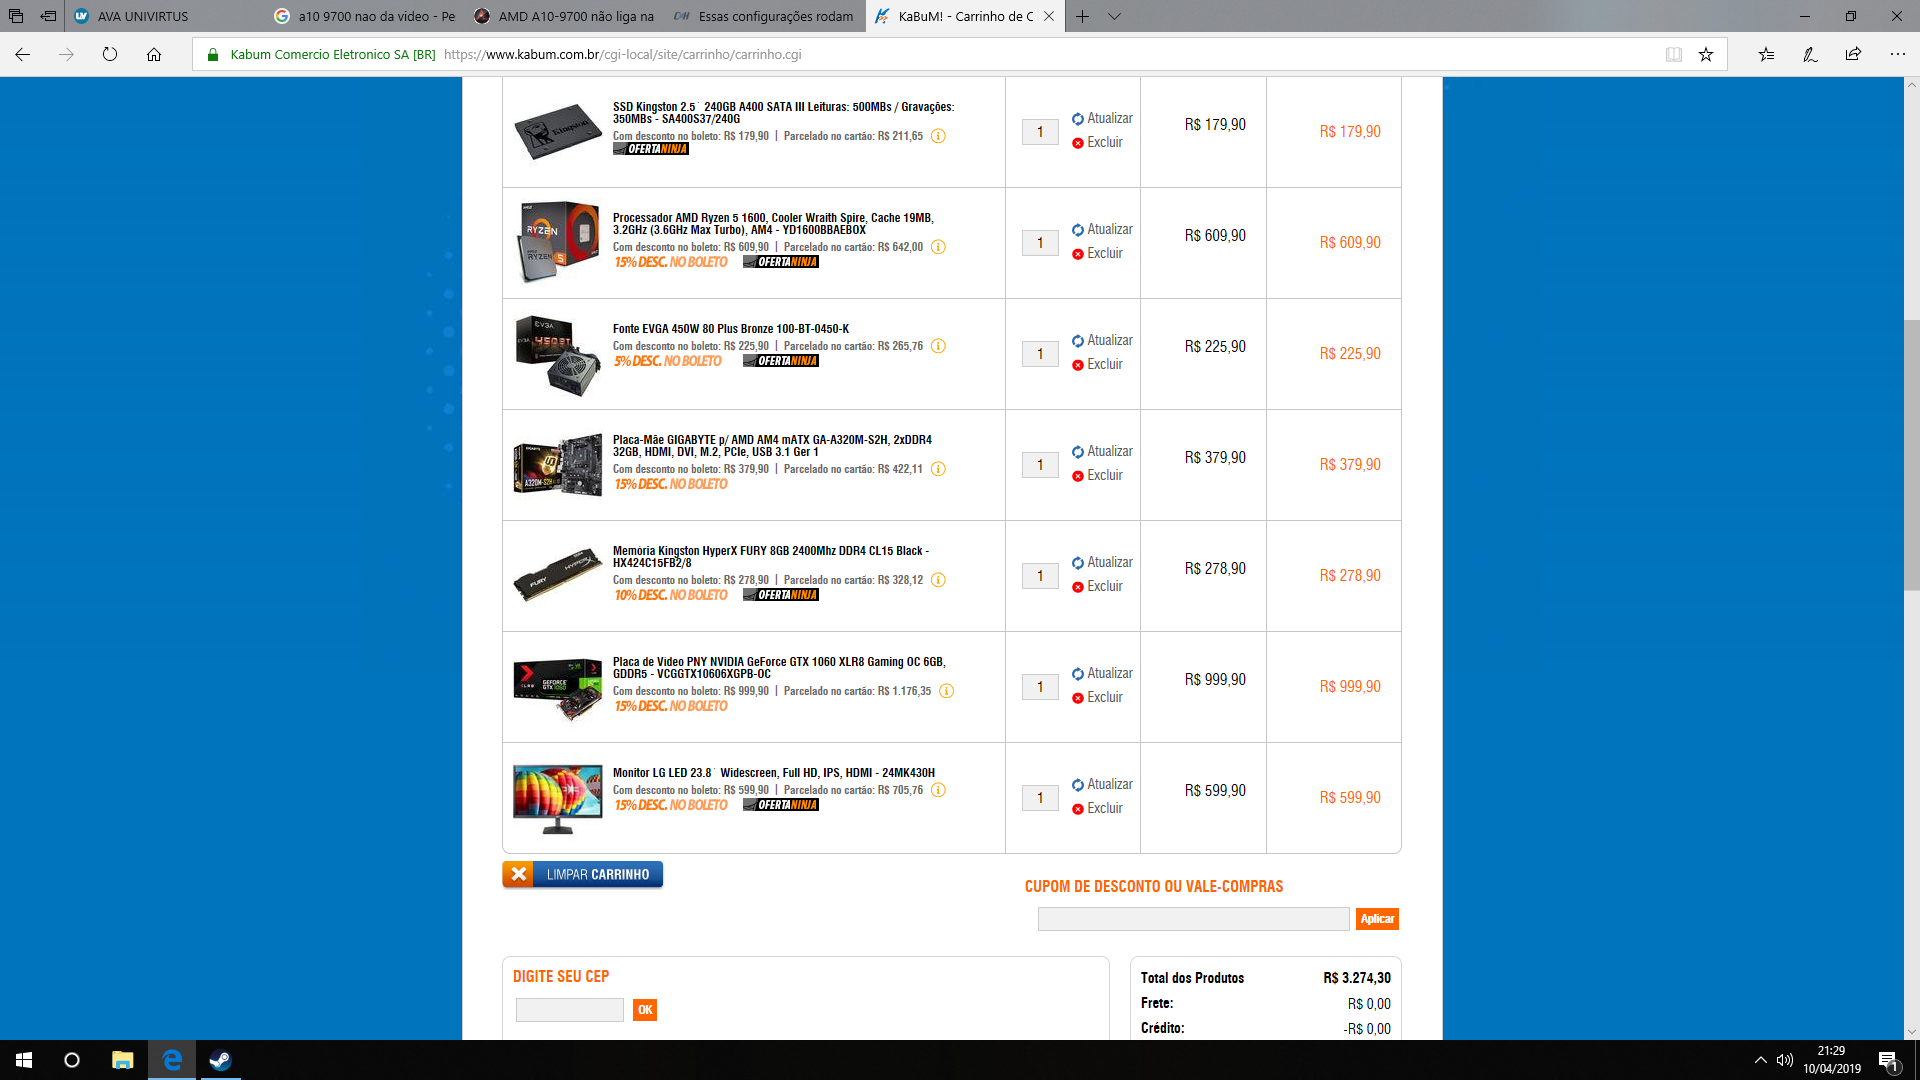Screen dimensions: 1920x1080
Task: Click Atualizar on the Ryzen 5 1600 row
Action: (x=1102, y=229)
